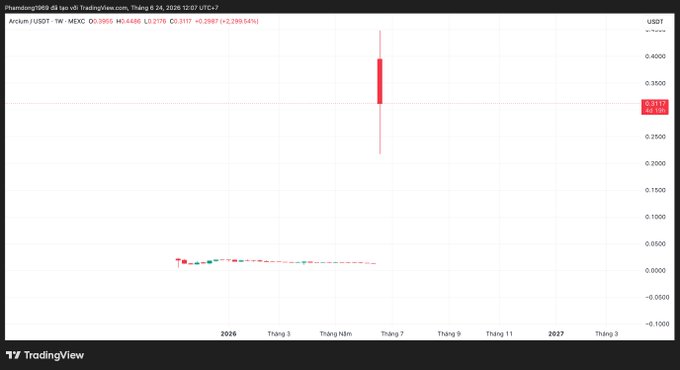Image resolution: width=680 pixels, height=370 pixels.
Task: Select the close value in the chart legend
Action: click(182, 21)
